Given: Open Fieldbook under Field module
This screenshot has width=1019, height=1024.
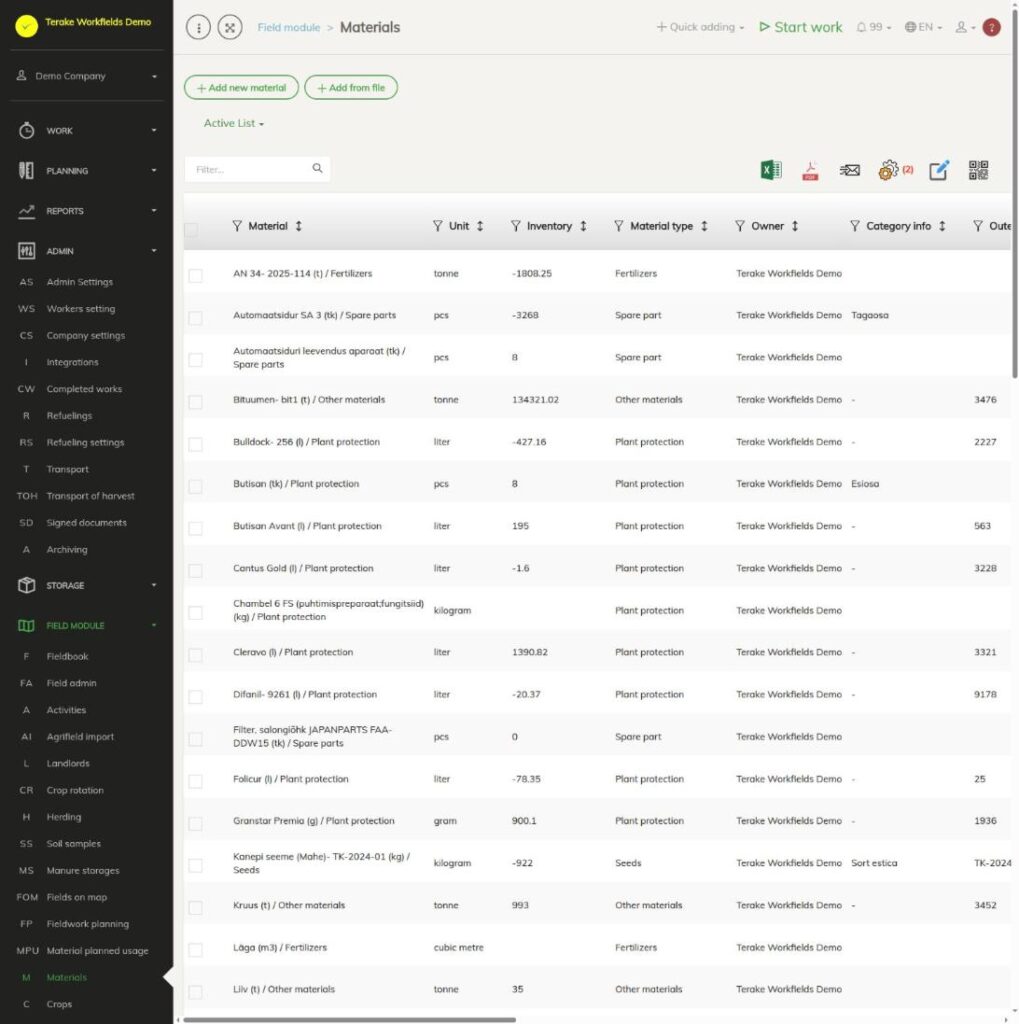Looking at the screenshot, I should click(x=67, y=656).
